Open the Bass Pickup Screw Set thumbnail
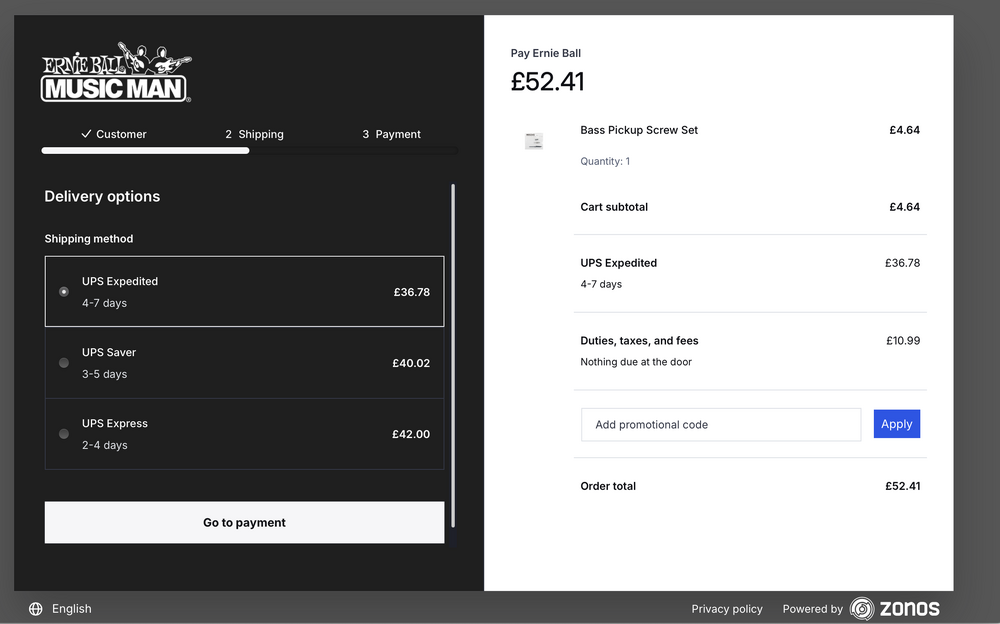The image size is (1000, 624). [x=534, y=141]
